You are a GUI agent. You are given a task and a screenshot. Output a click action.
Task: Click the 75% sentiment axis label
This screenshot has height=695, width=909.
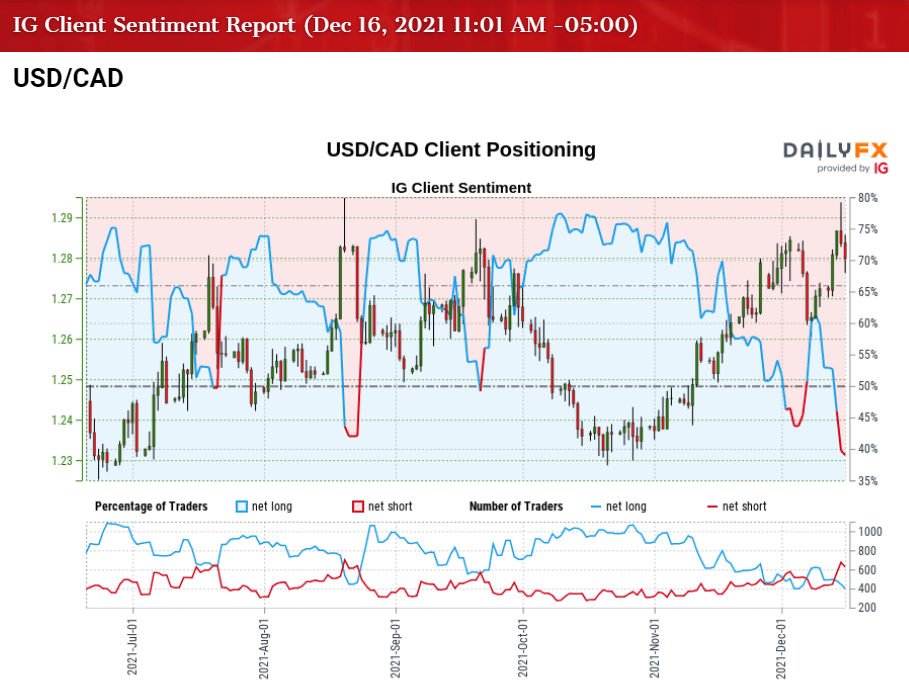(868, 230)
